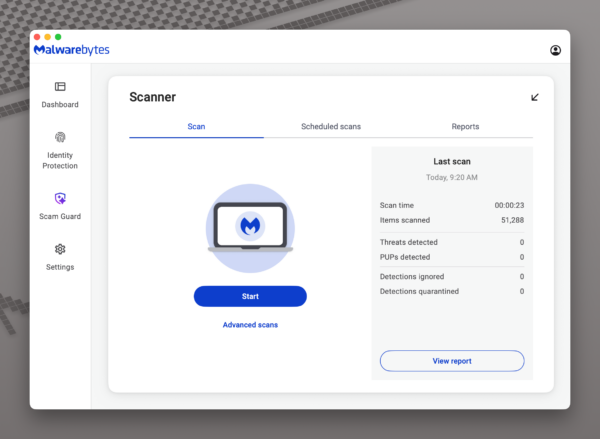Open Scam Guard shield icon
600x439 pixels.
pyautogui.click(x=60, y=198)
